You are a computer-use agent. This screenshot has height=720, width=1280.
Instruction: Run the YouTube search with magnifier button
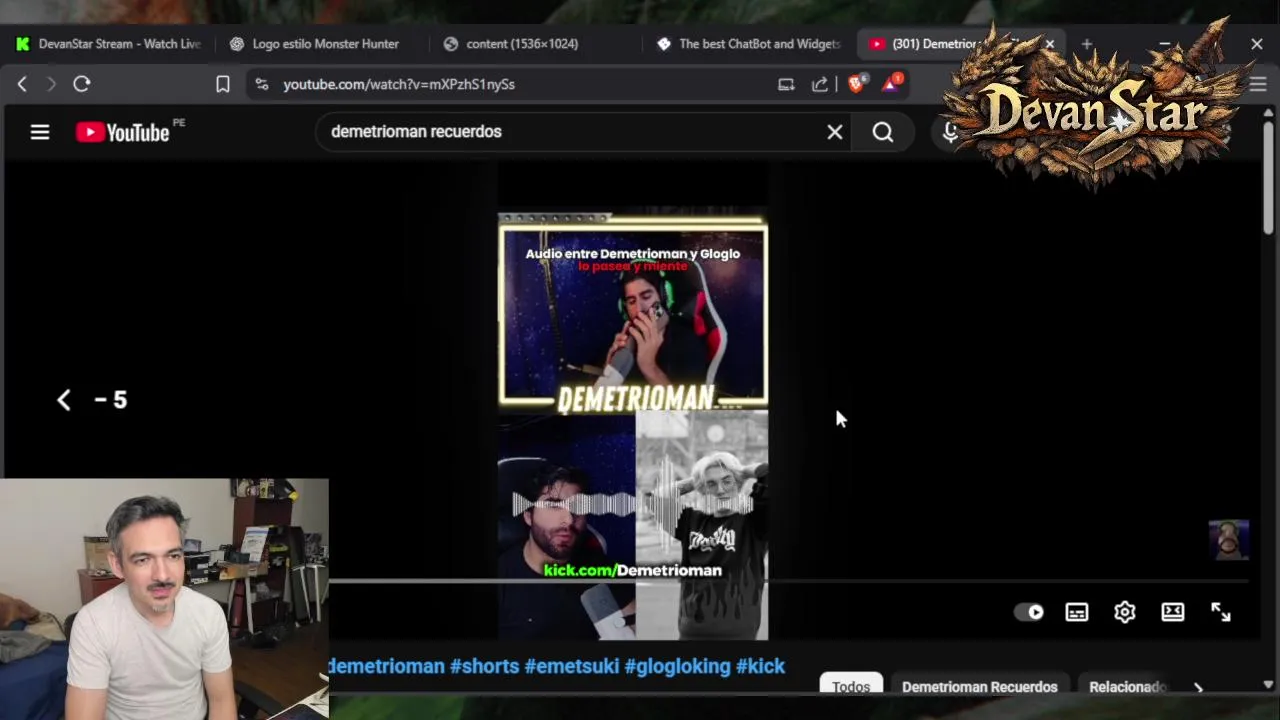click(883, 132)
